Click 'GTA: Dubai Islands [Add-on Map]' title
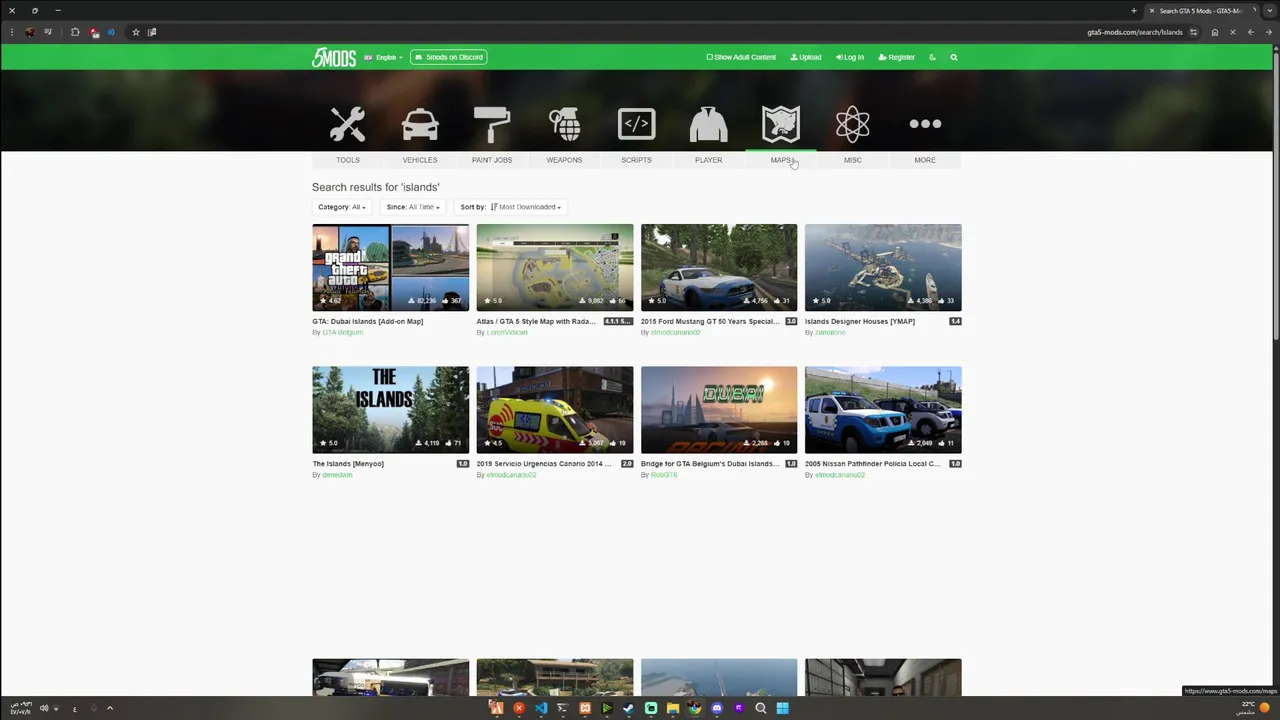The image size is (1280, 720). 367,321
